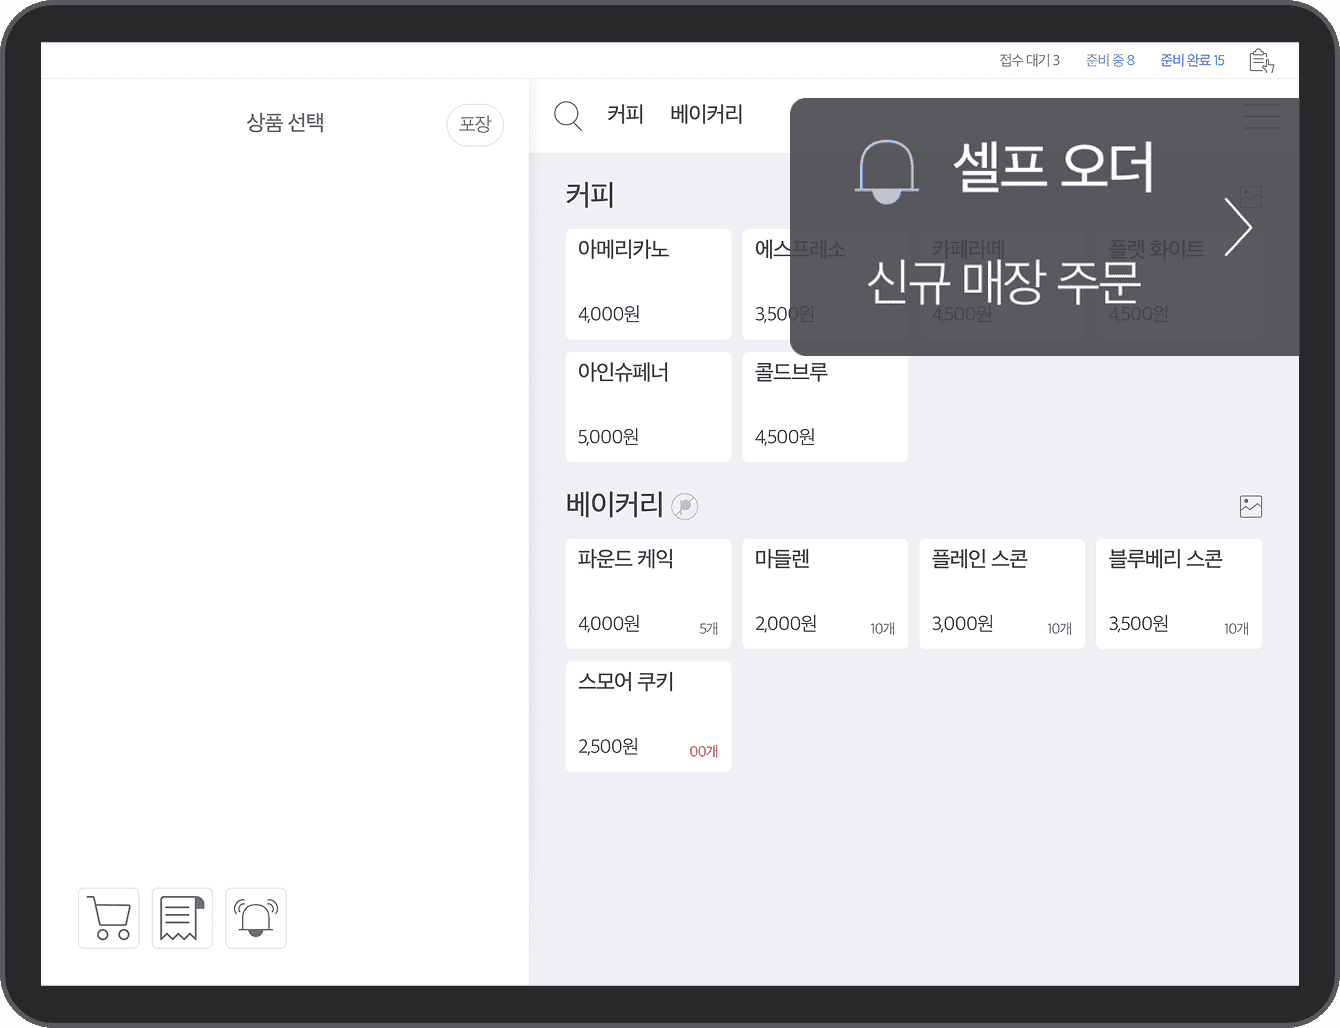
Task: Select the 블루베리 스콘 product card
Action: tap(1179, 594)
